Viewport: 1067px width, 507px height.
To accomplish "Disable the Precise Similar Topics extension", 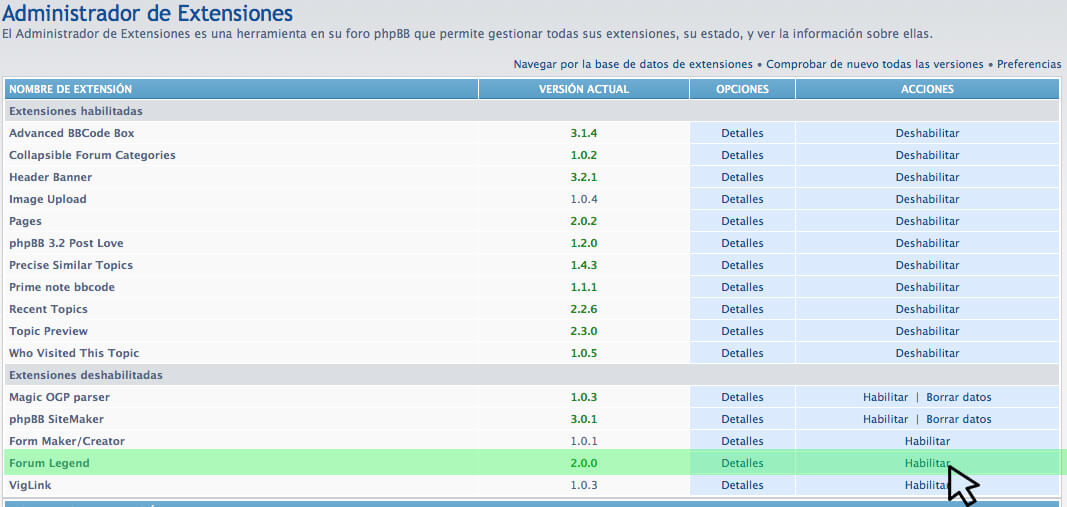I will 927,265.
